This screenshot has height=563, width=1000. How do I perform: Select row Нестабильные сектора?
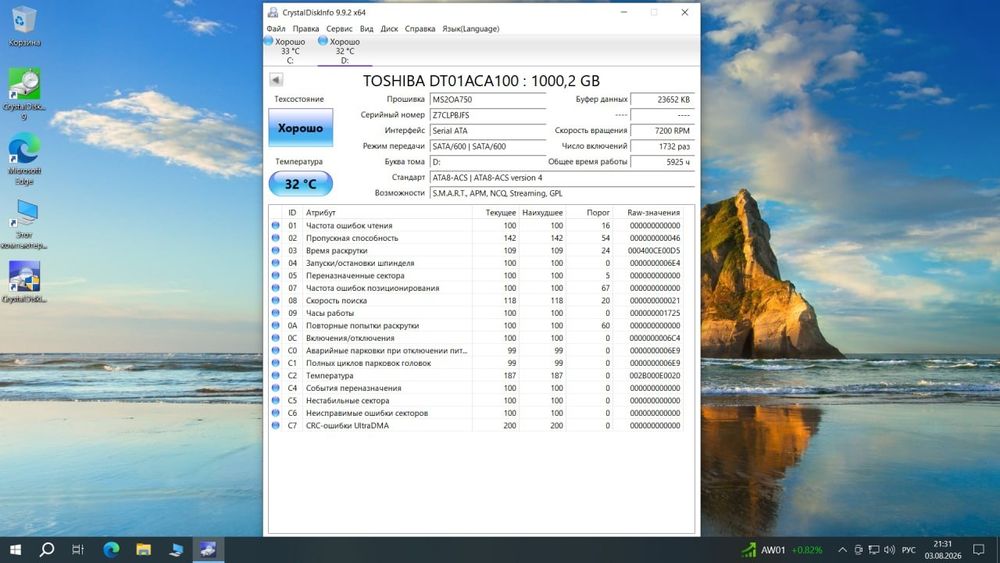pyautogui.click(x=476, y=400)
